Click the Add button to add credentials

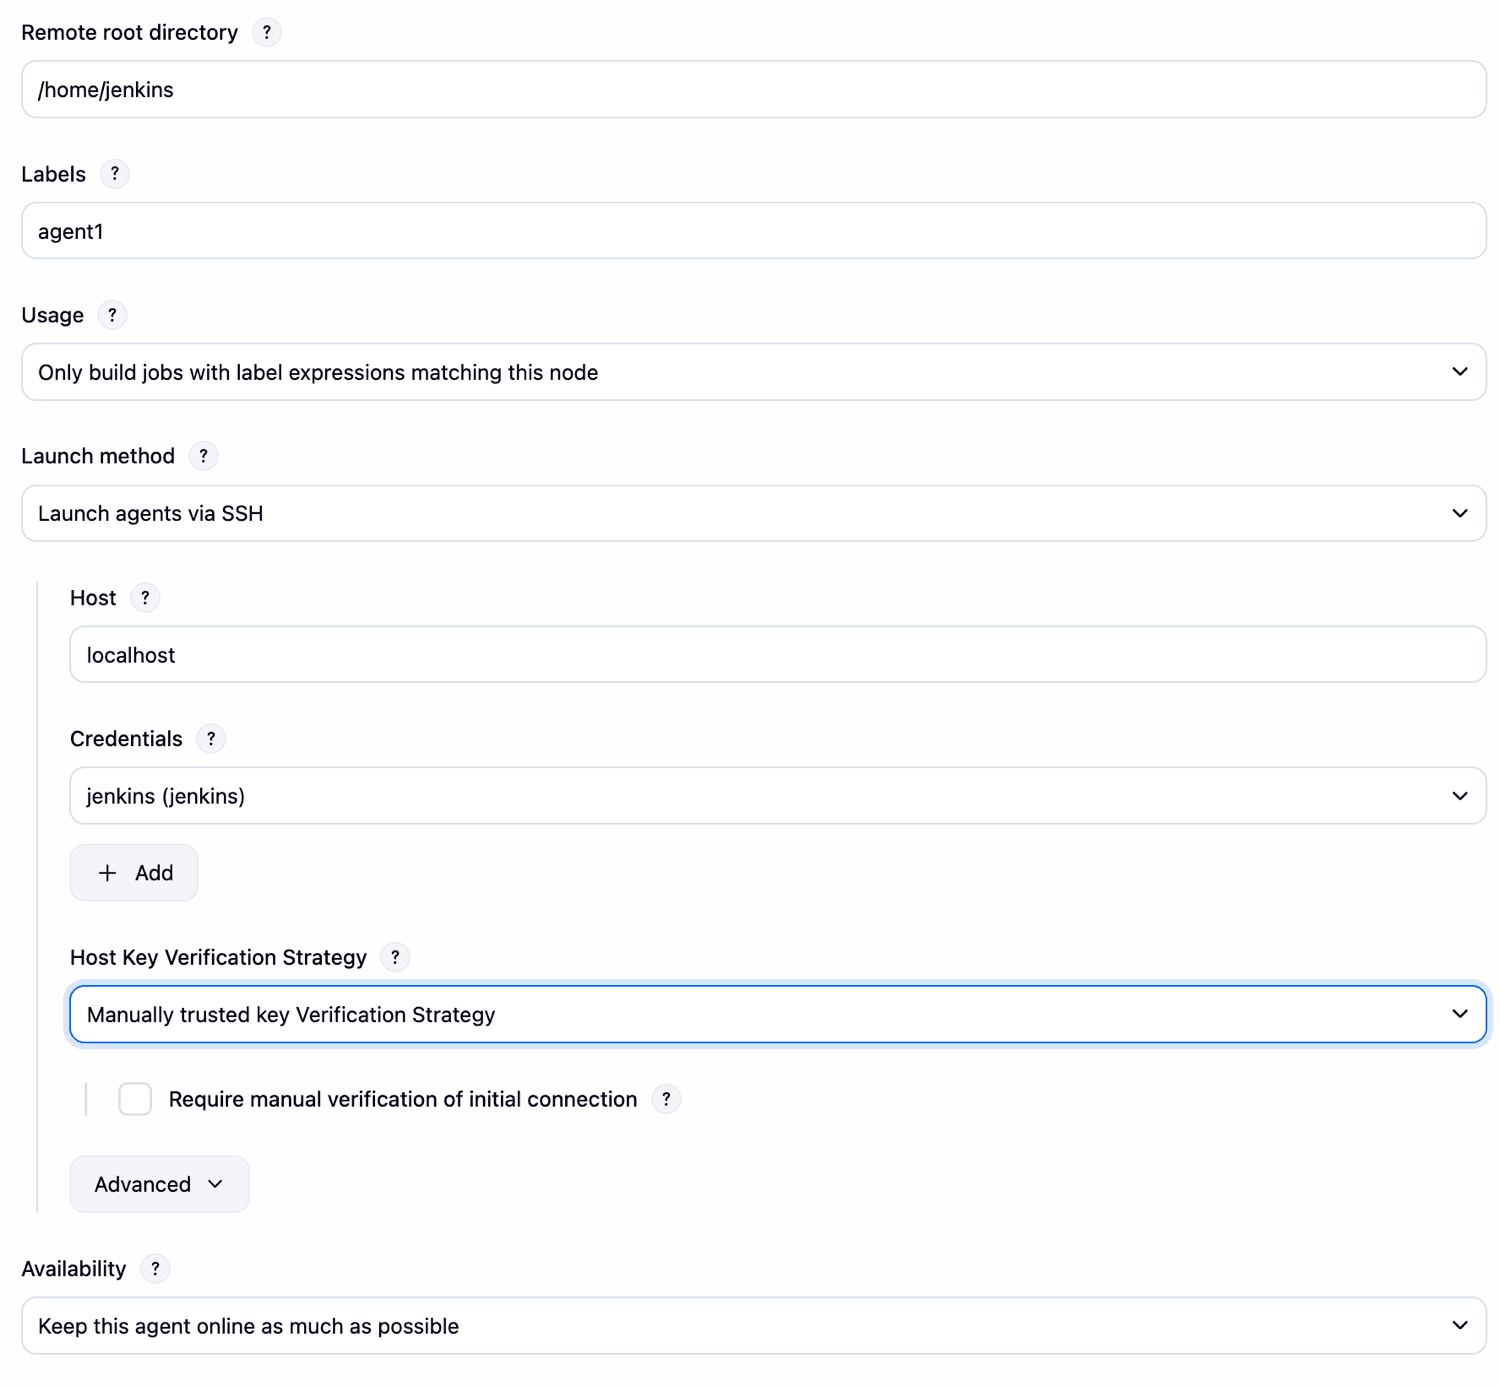133,873
